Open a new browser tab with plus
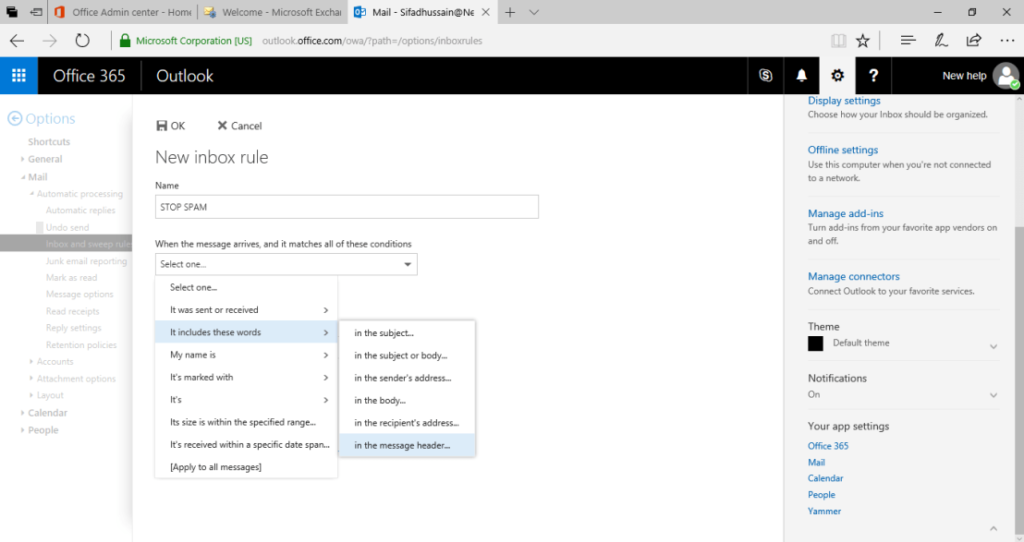Viewport: 1024px width, 542px height. (x=510, y=12)
